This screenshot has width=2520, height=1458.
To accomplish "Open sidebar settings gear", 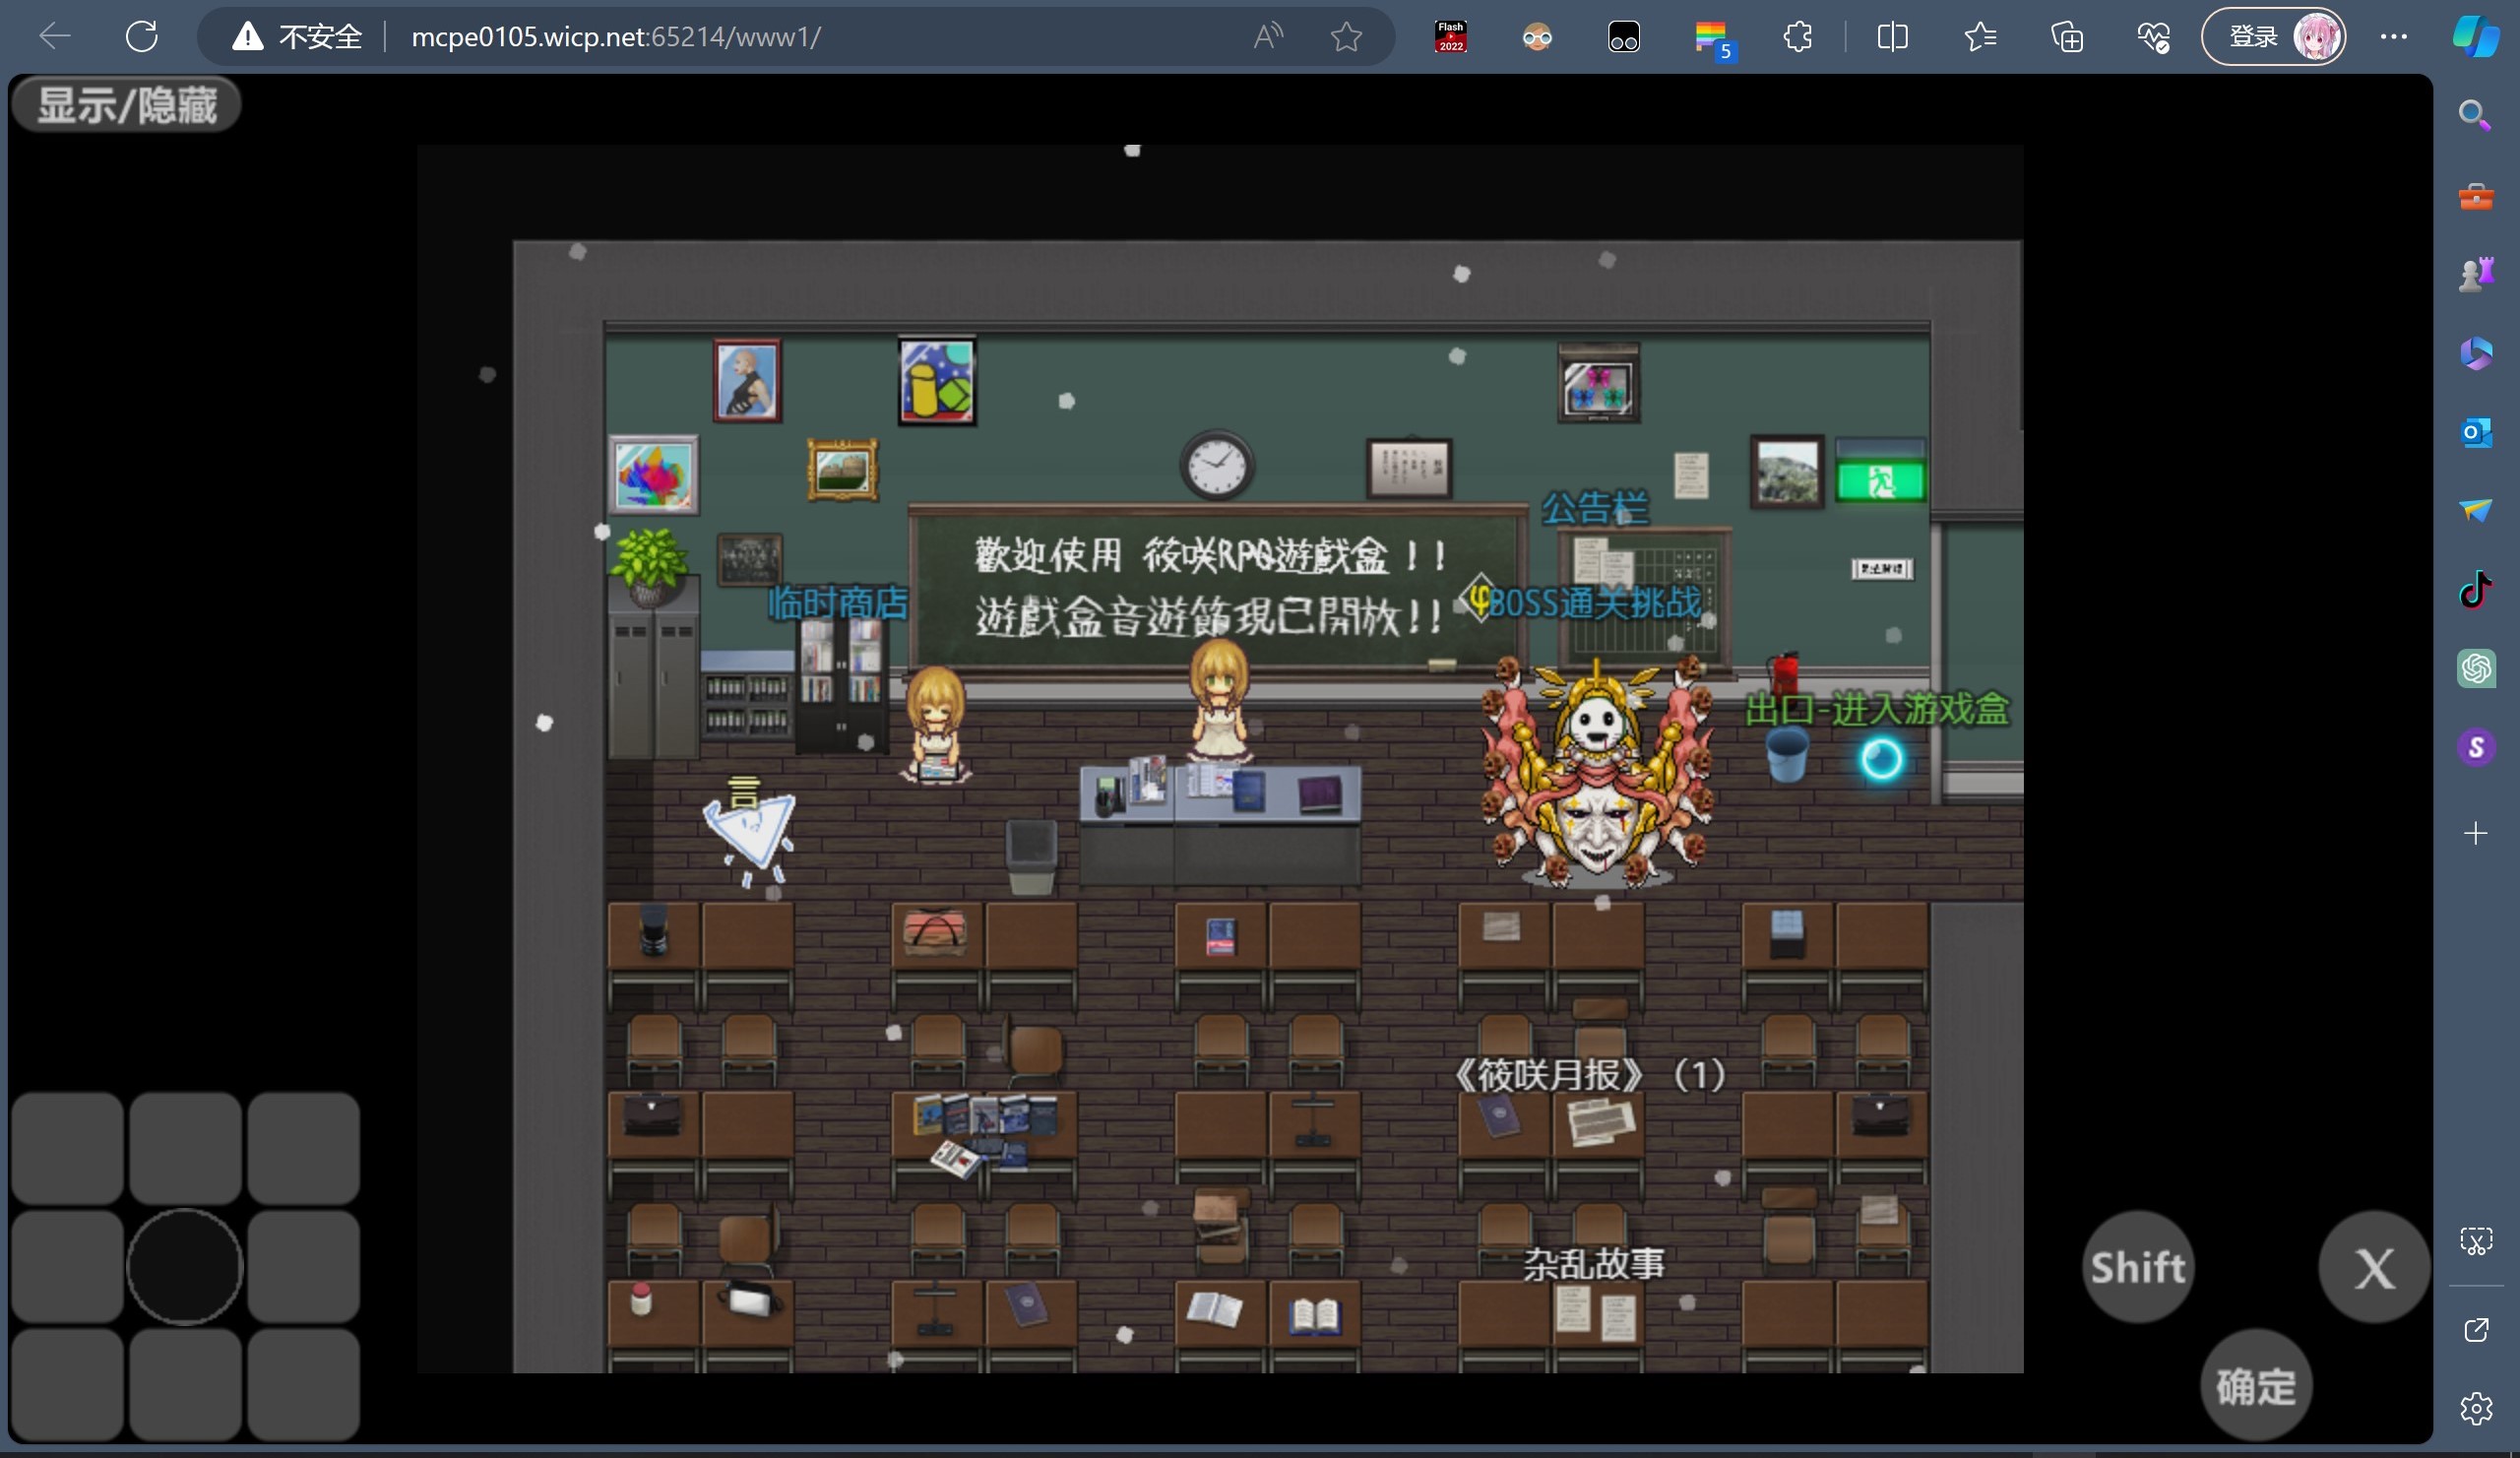I will [x=2475, y=1409].
